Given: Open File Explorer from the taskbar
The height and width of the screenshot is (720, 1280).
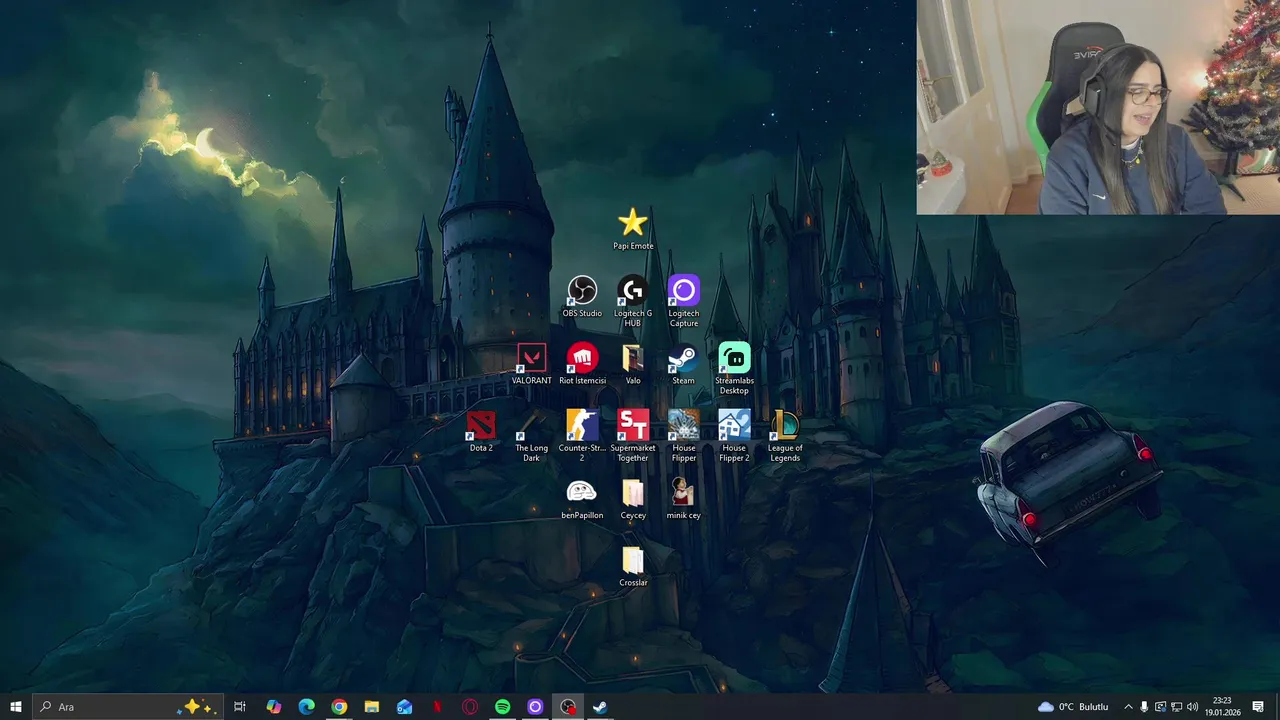Looking at the screenshot, I should coord(372,707).
